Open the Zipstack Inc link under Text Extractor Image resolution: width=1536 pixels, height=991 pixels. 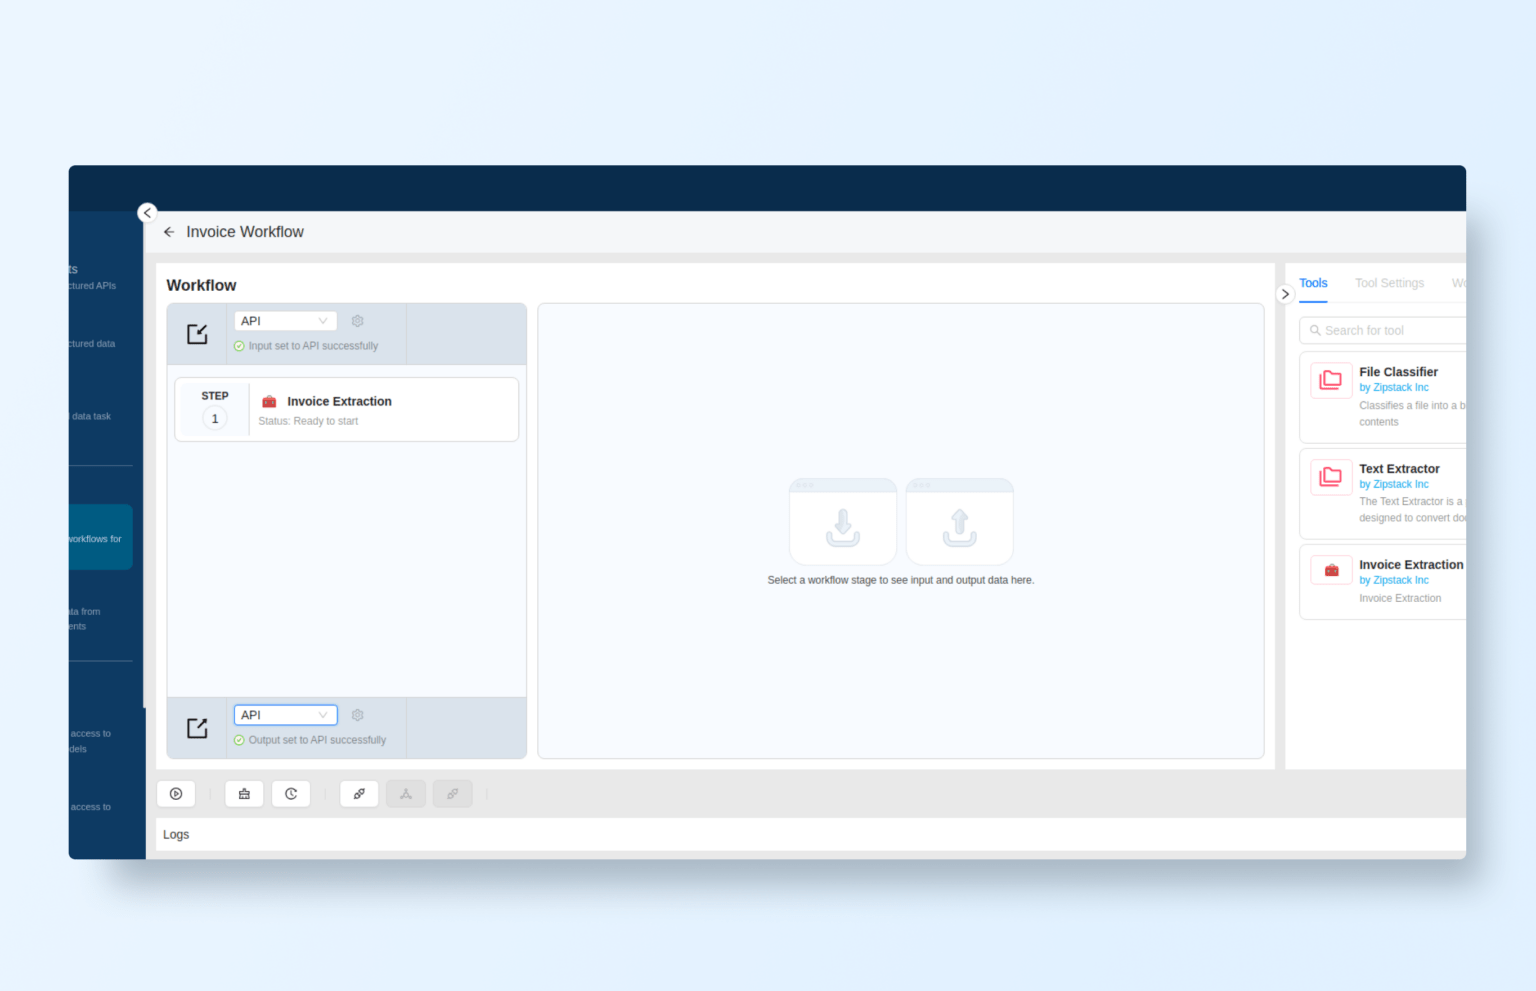click(1393, 484)
